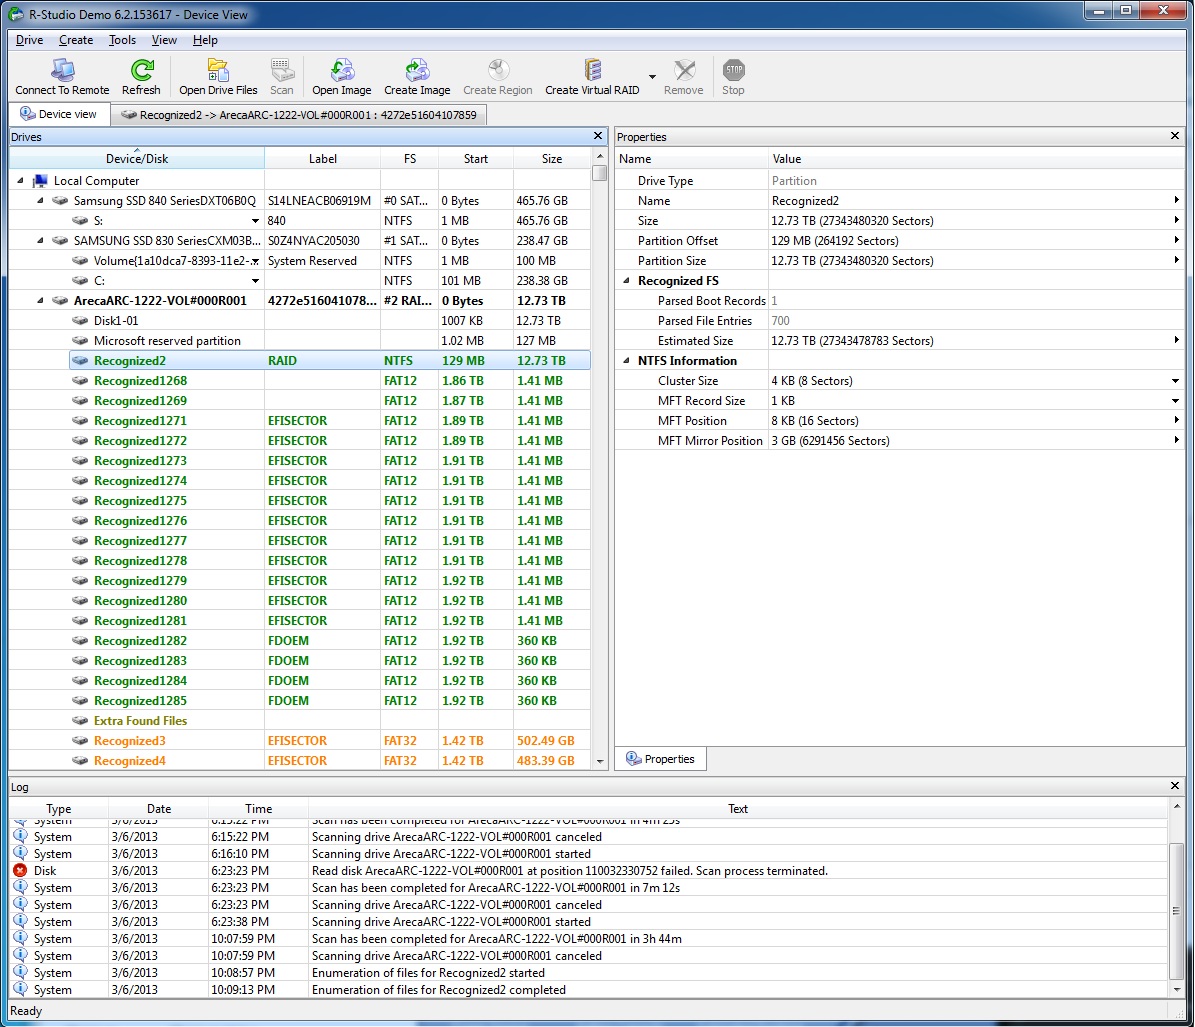The width and height of the screenshot is (1195, 1027).
Task: Sort drives by the Size column
Action: coord(552,158)
